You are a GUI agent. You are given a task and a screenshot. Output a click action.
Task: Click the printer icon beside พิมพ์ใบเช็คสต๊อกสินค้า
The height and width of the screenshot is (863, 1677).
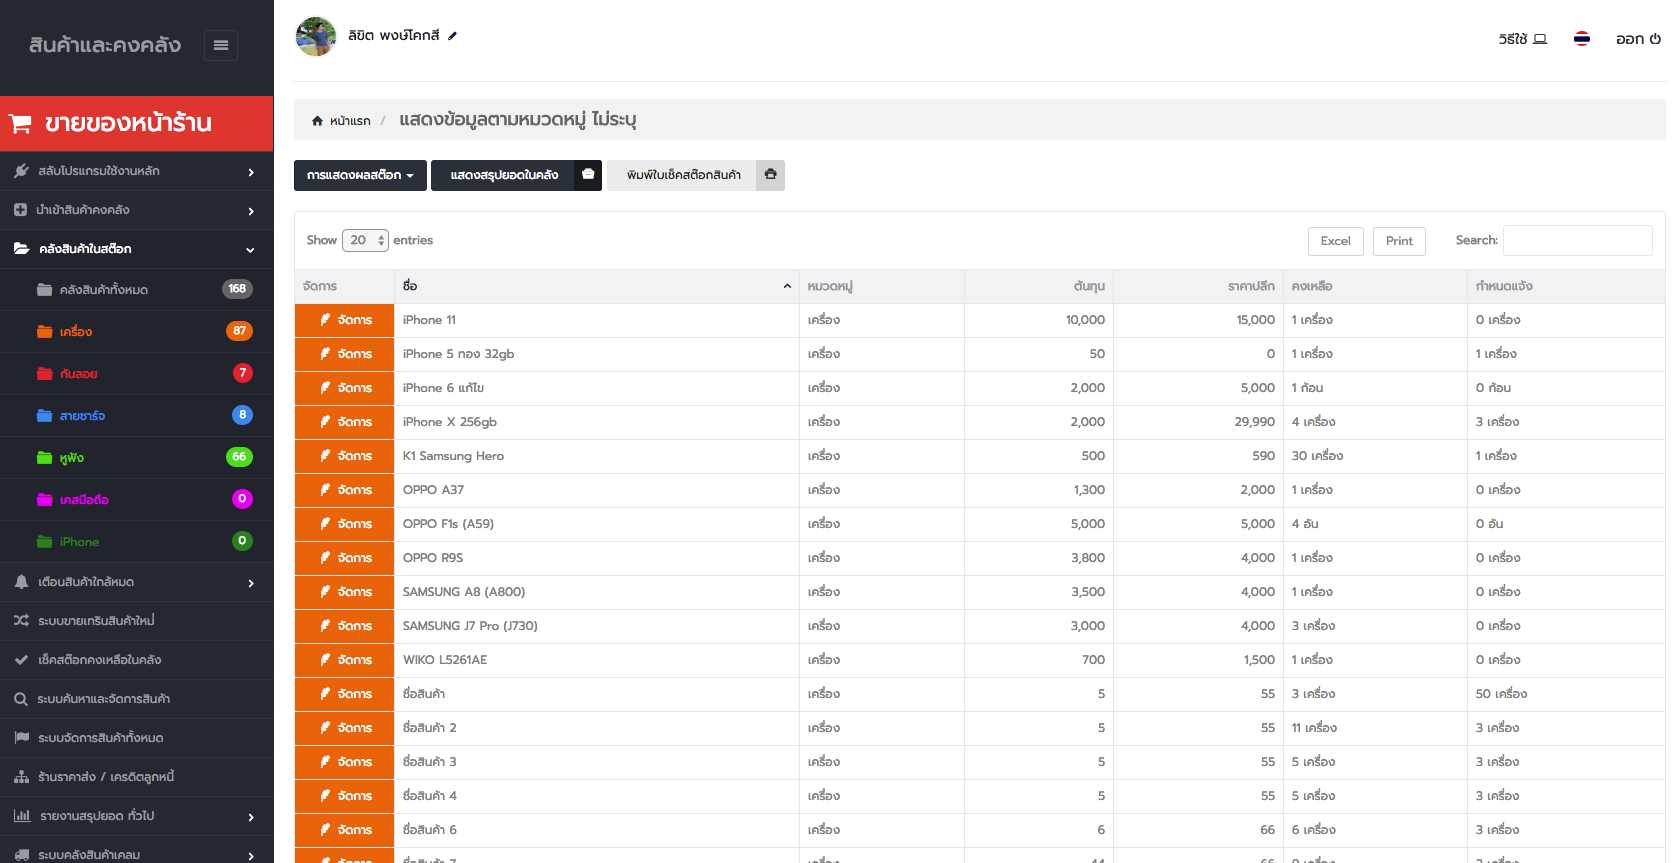[x=770, y=175]
